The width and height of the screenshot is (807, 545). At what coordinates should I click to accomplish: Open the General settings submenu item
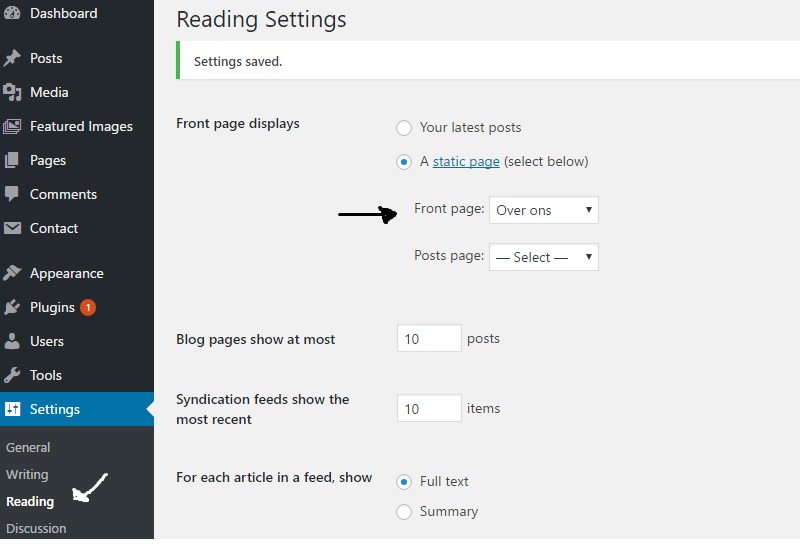(x=28, y=448)
